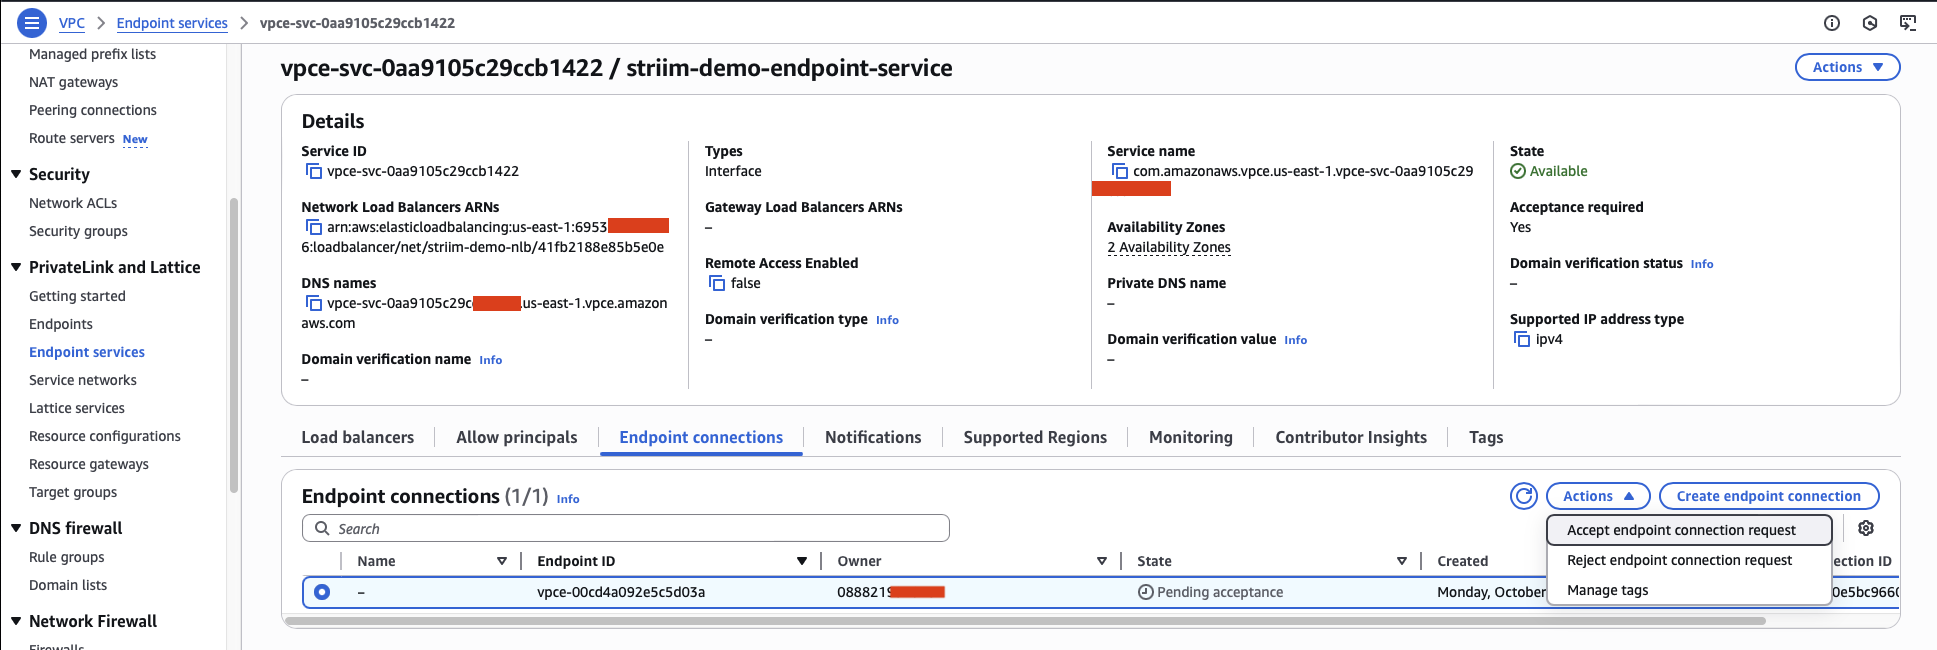Image resolution: width=1937 pixels, height=650 pixels.
Task: Choose Accept endpoint connection request
Action: (x=1680, y=530)
